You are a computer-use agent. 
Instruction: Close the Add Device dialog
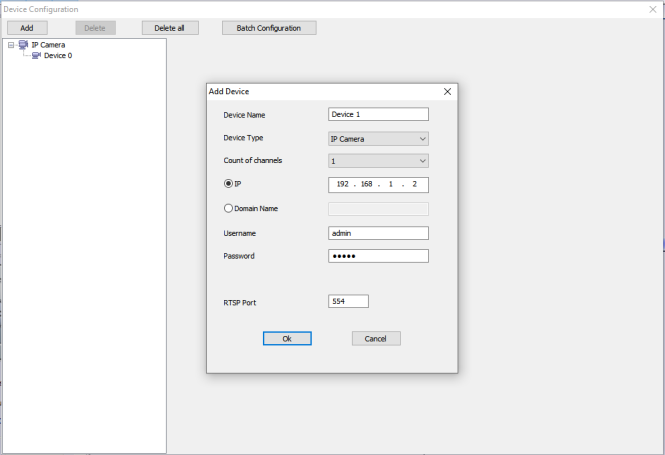(447, 91)
